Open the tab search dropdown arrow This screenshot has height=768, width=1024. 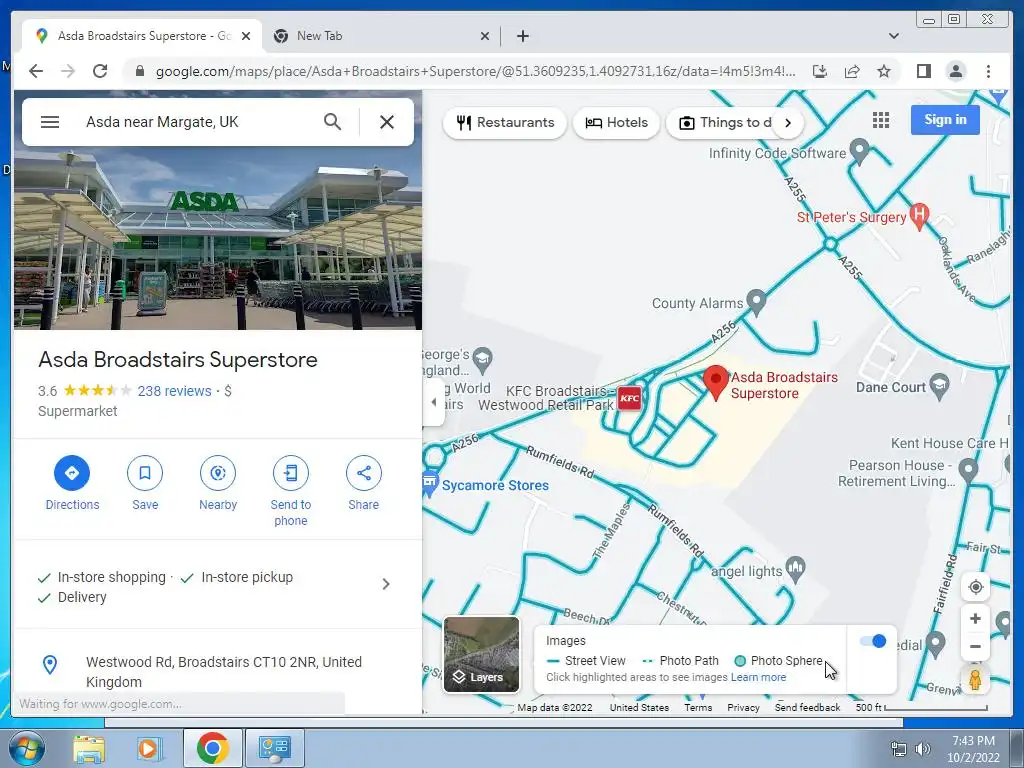coord(893,36)
